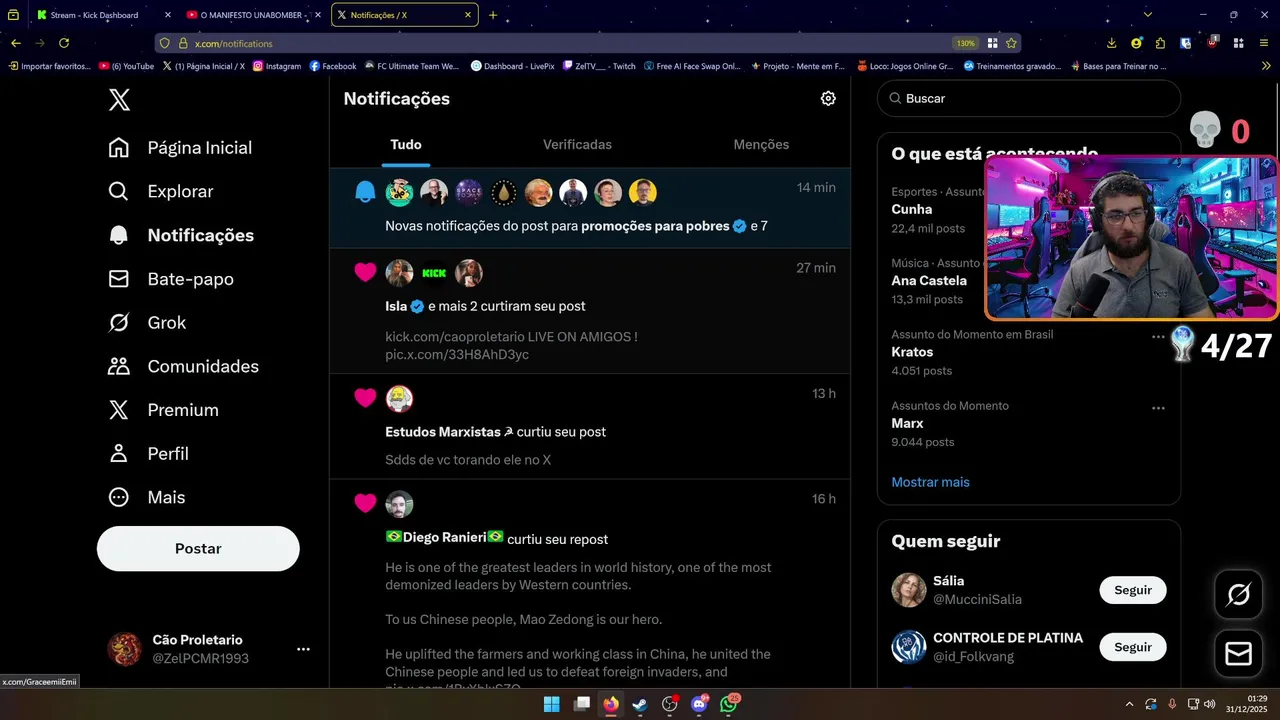This screenshot has height=720, width=1280.
Task: Open the YouTube bookmark
Action: coord(126,66)
